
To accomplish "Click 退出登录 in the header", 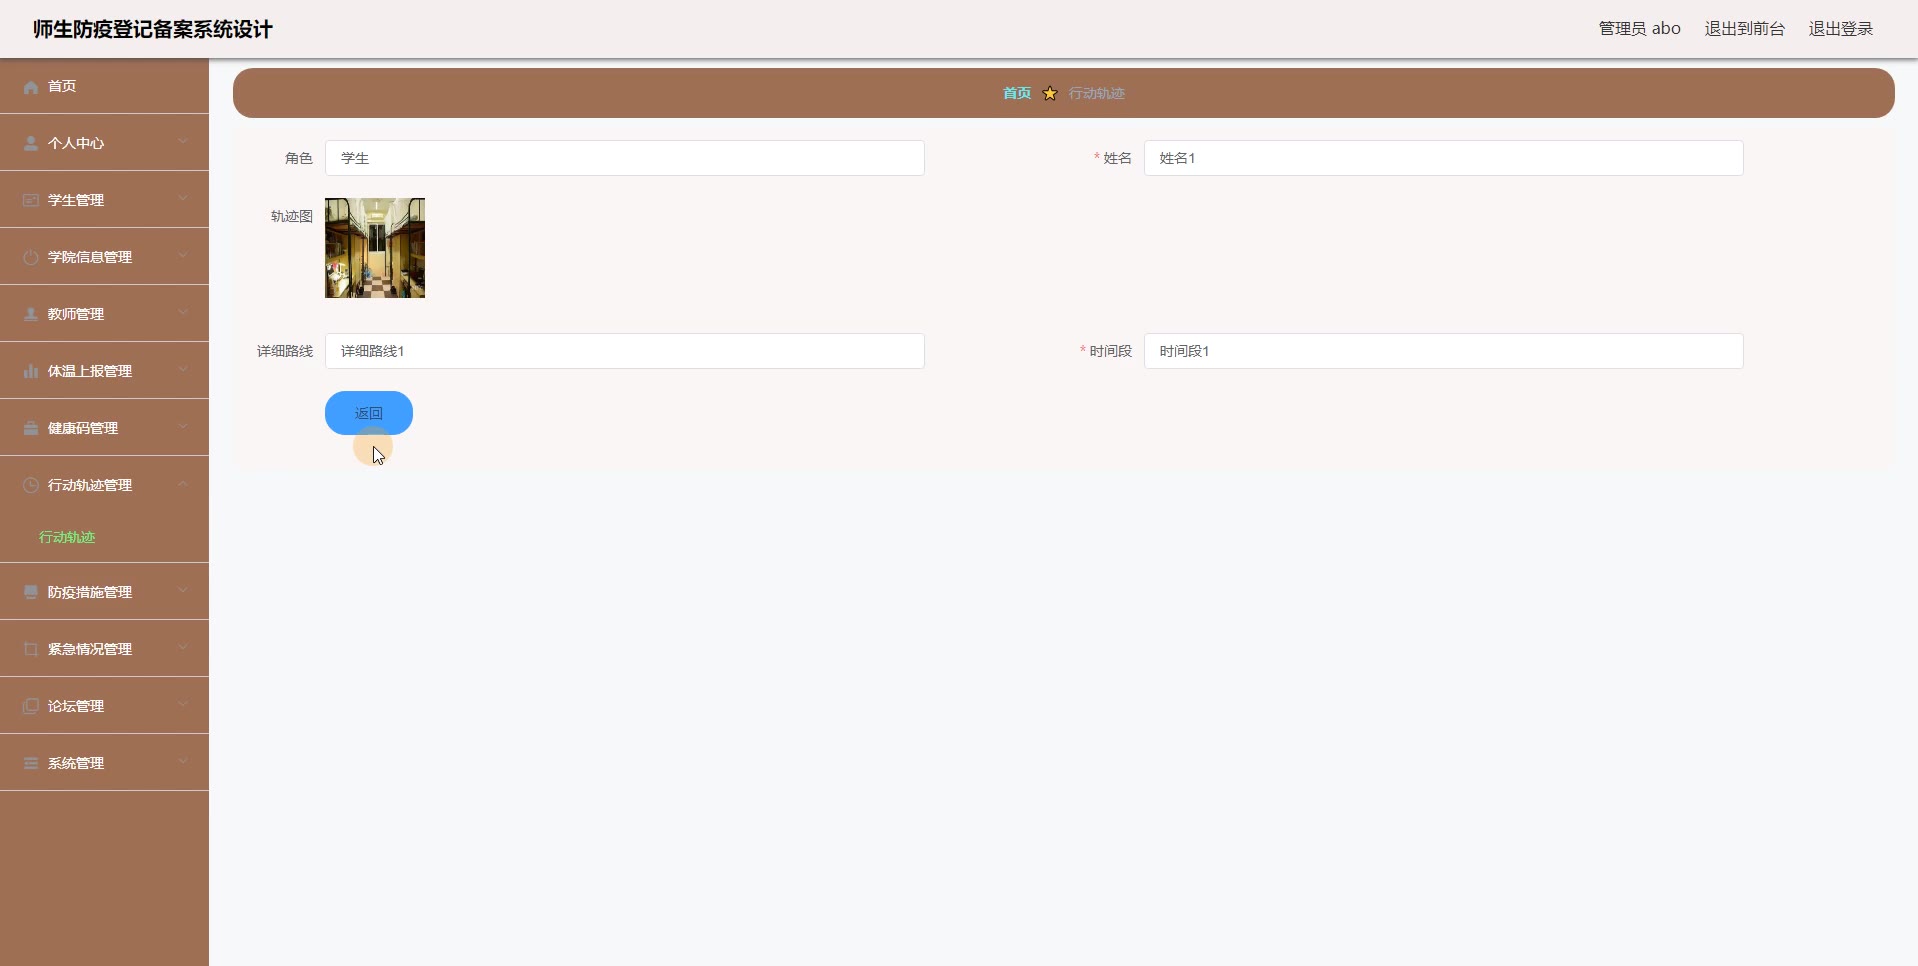I will pyautogui.click(x=1841, y=29).
